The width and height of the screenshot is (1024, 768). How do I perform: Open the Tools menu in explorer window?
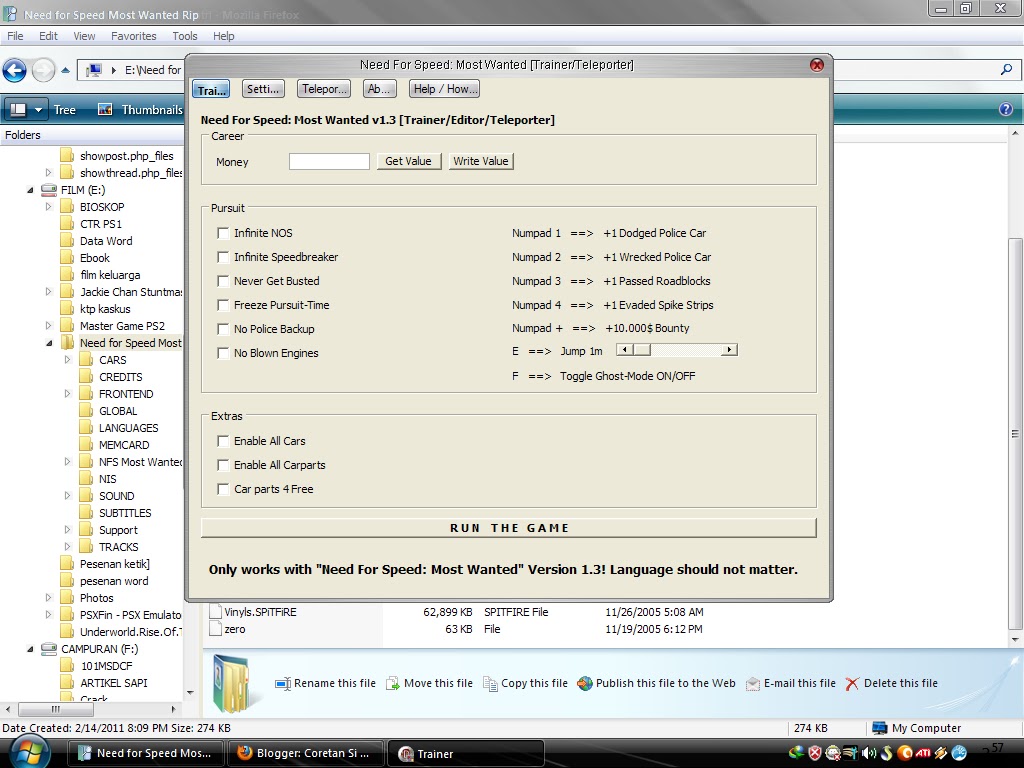click(185, 36)
